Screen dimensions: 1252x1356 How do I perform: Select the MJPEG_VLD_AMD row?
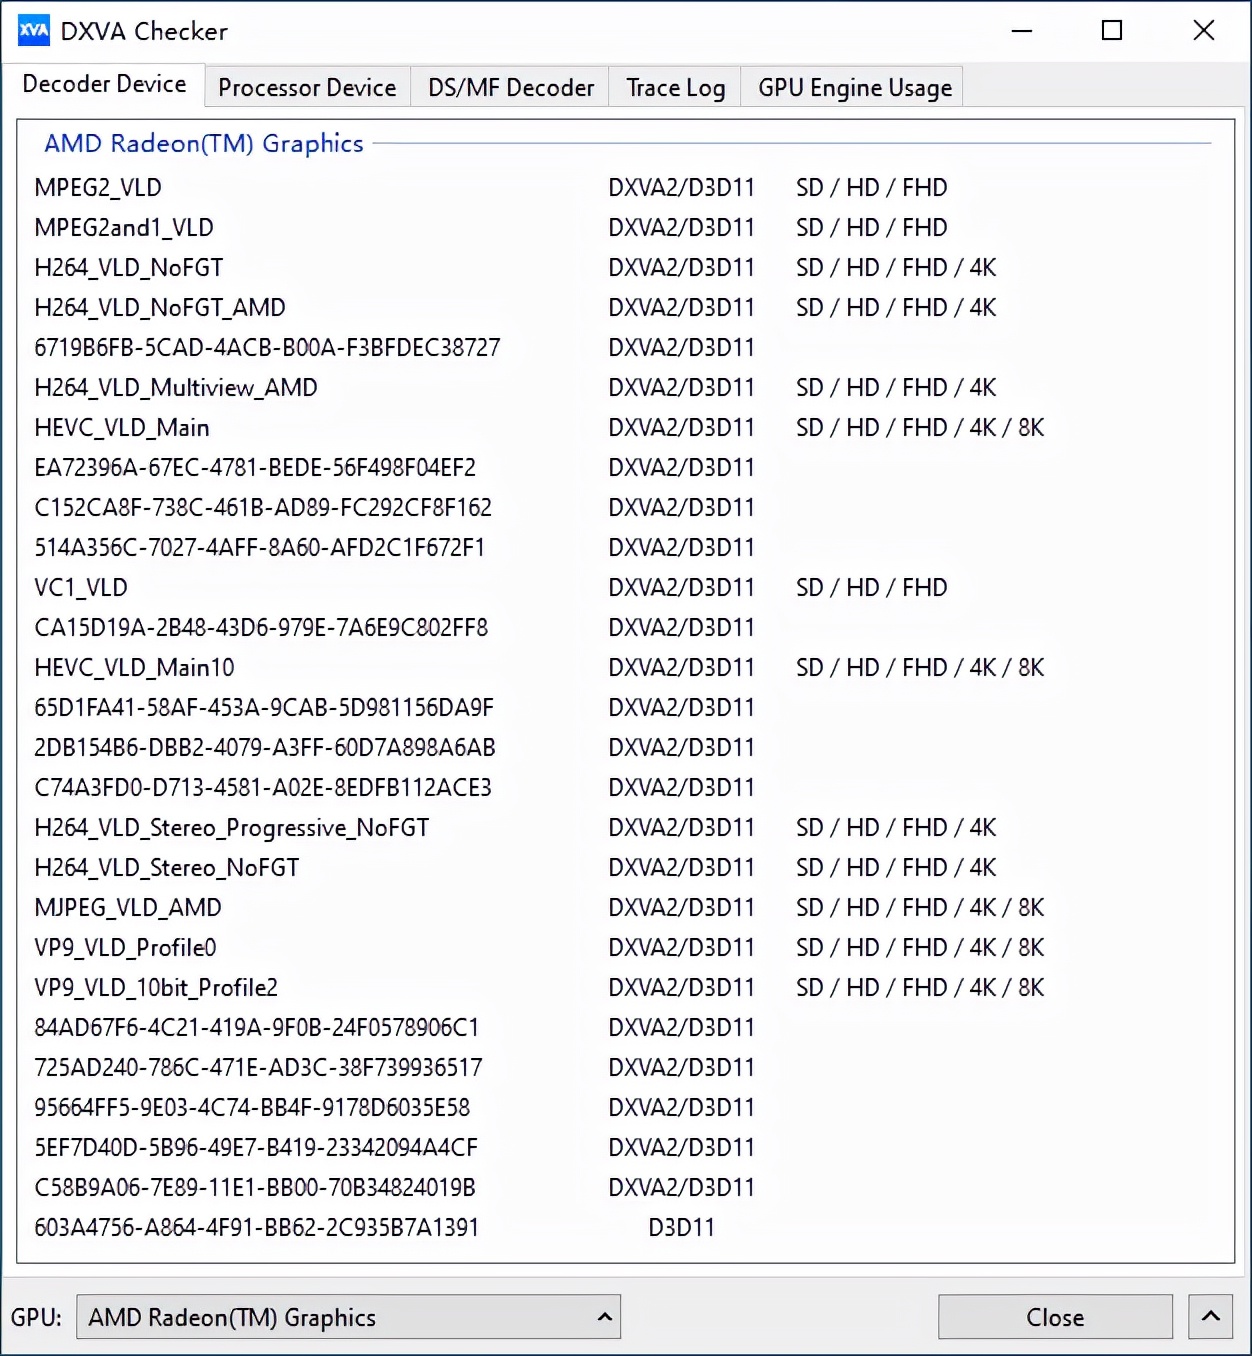click(x=128, y=907)
